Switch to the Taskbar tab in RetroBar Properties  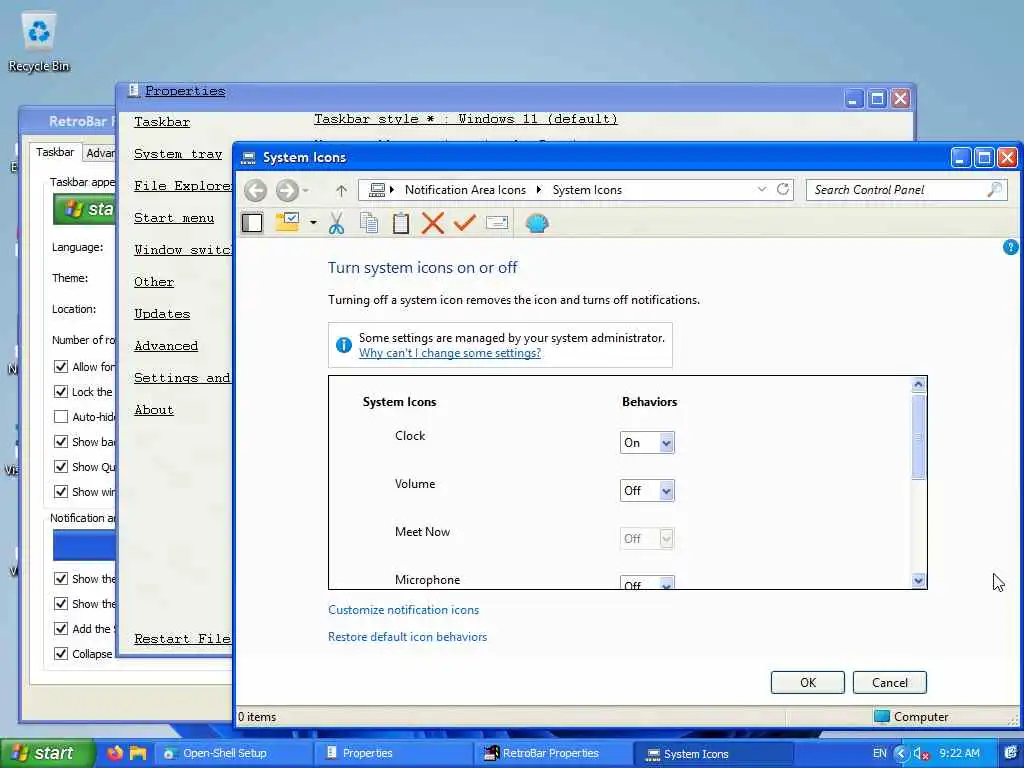click(x=55, y=152)
